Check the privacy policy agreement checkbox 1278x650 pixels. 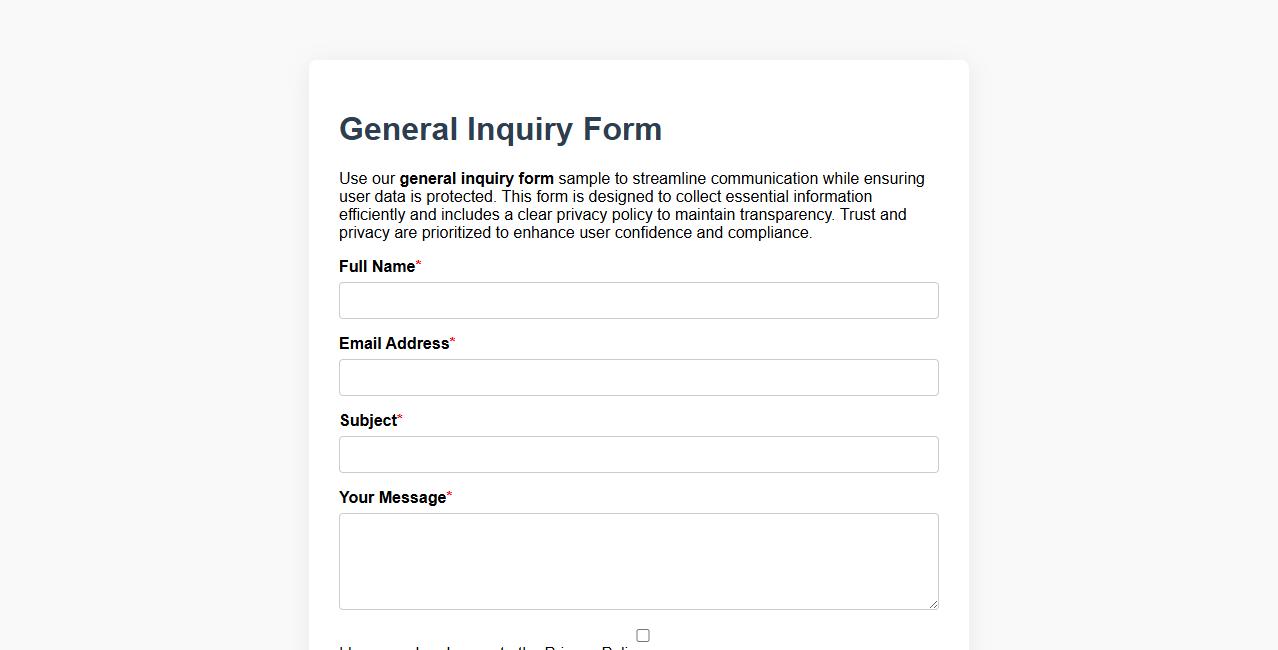click(643, 635)
